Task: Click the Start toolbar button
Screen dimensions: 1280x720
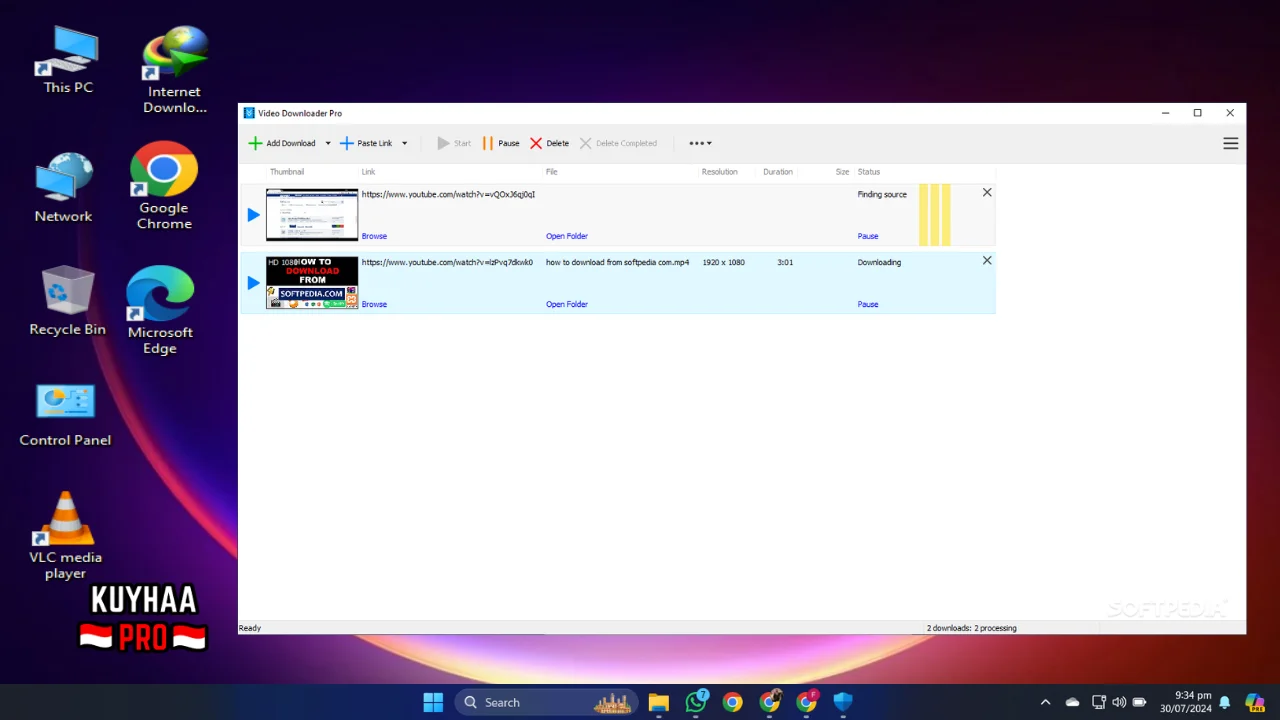Action: (454, 143)
